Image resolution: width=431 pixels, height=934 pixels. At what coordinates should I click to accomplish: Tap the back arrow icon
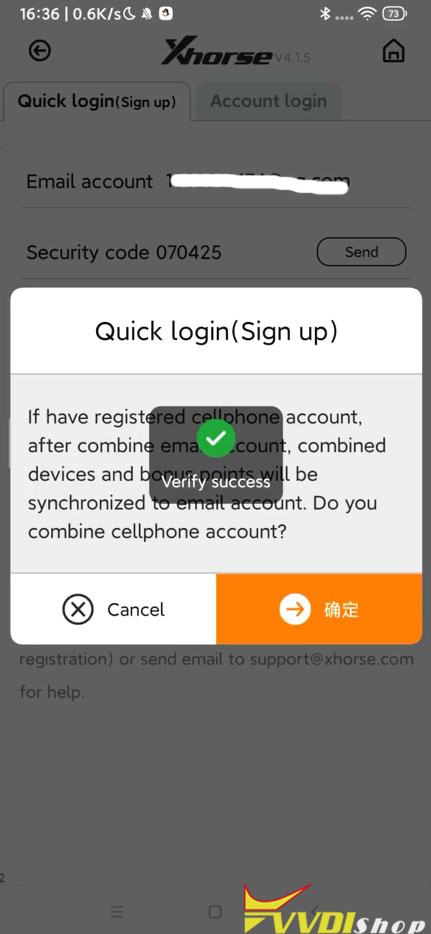[40, 51]
